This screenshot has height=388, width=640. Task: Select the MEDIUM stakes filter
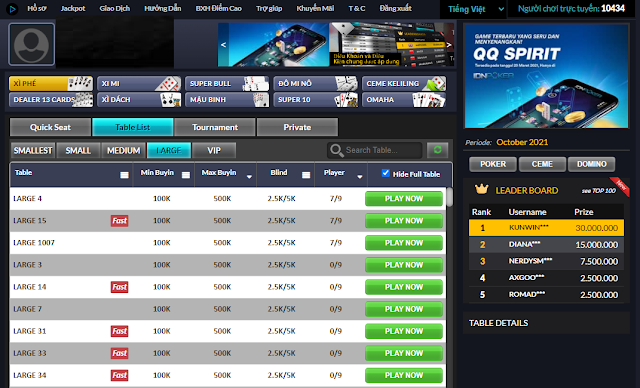pyautogui.click(x=124, y=151)
